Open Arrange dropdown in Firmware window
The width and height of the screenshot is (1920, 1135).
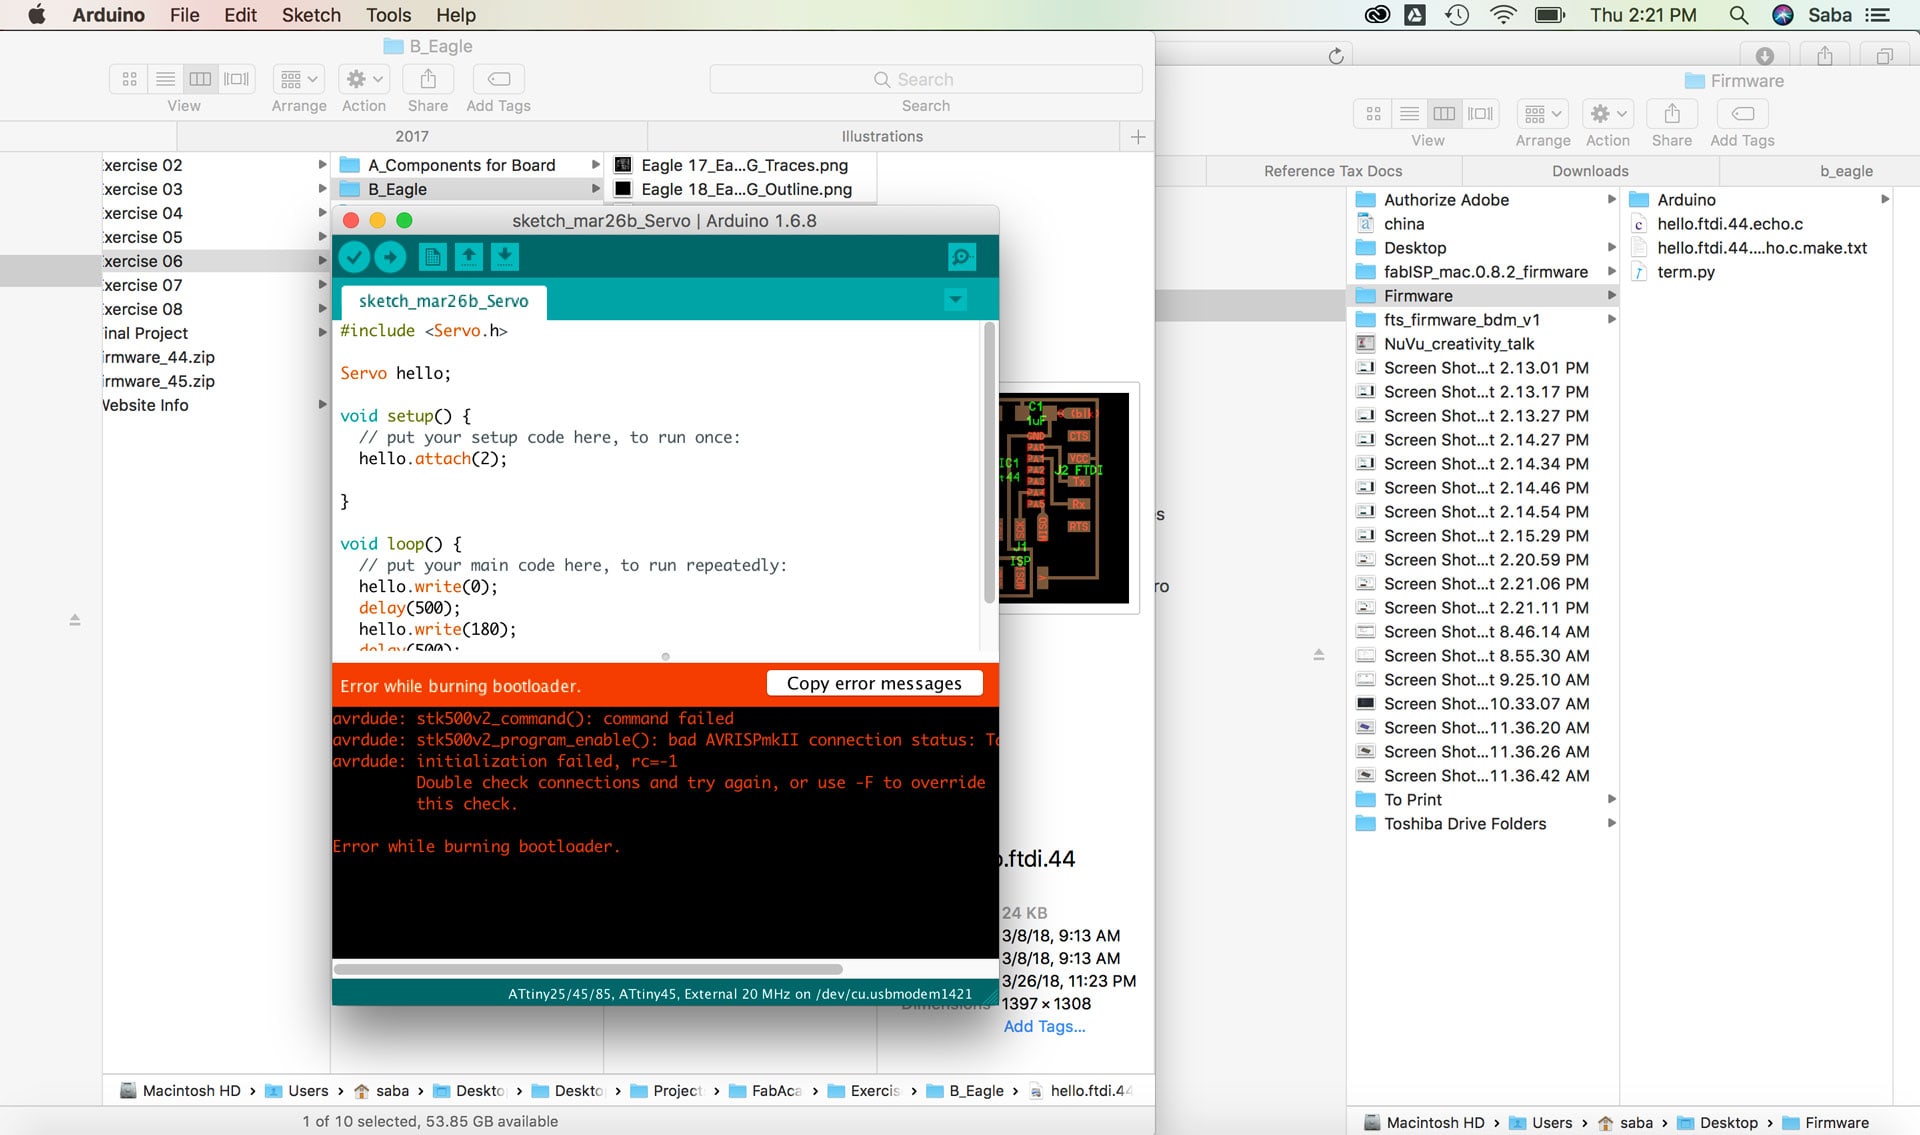point(1543,114)
